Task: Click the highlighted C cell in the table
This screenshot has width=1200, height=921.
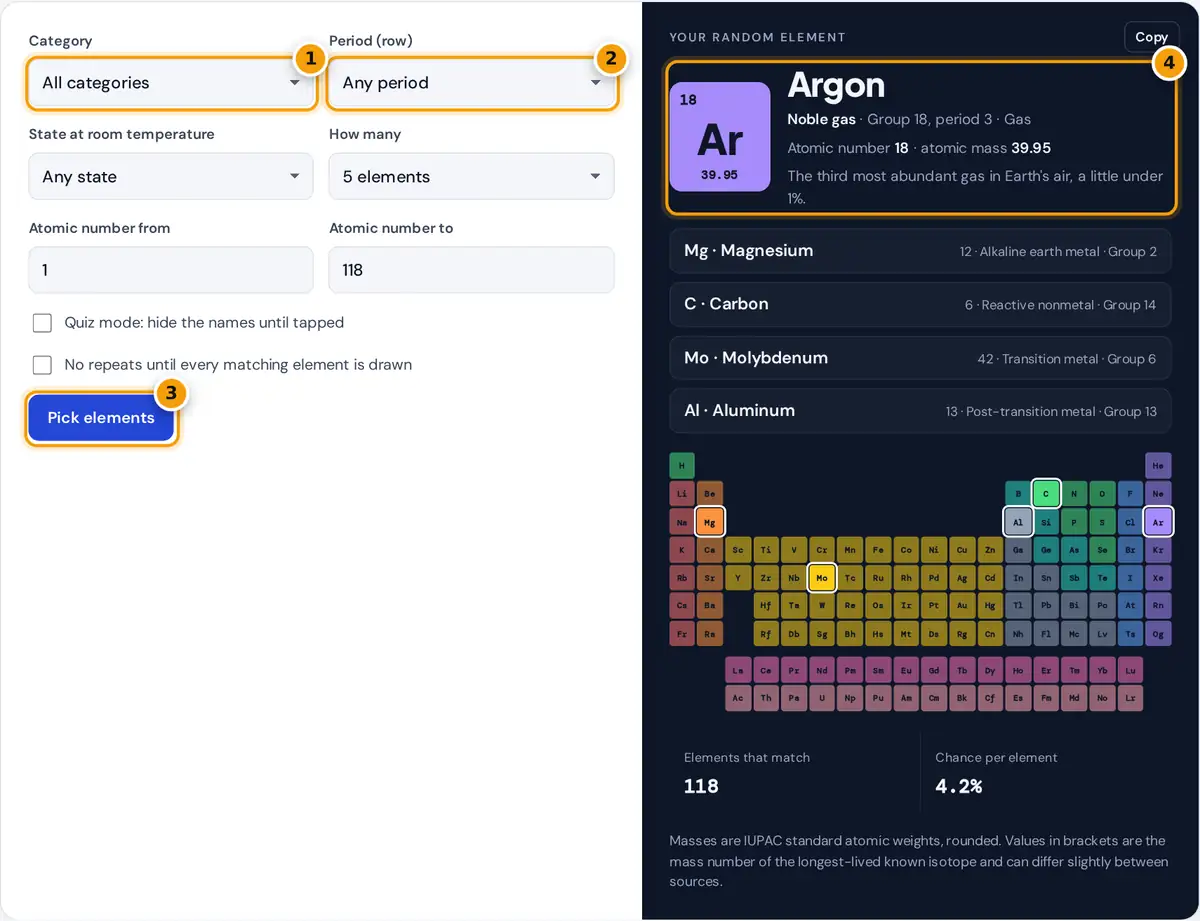Action: coord(1046,494)
